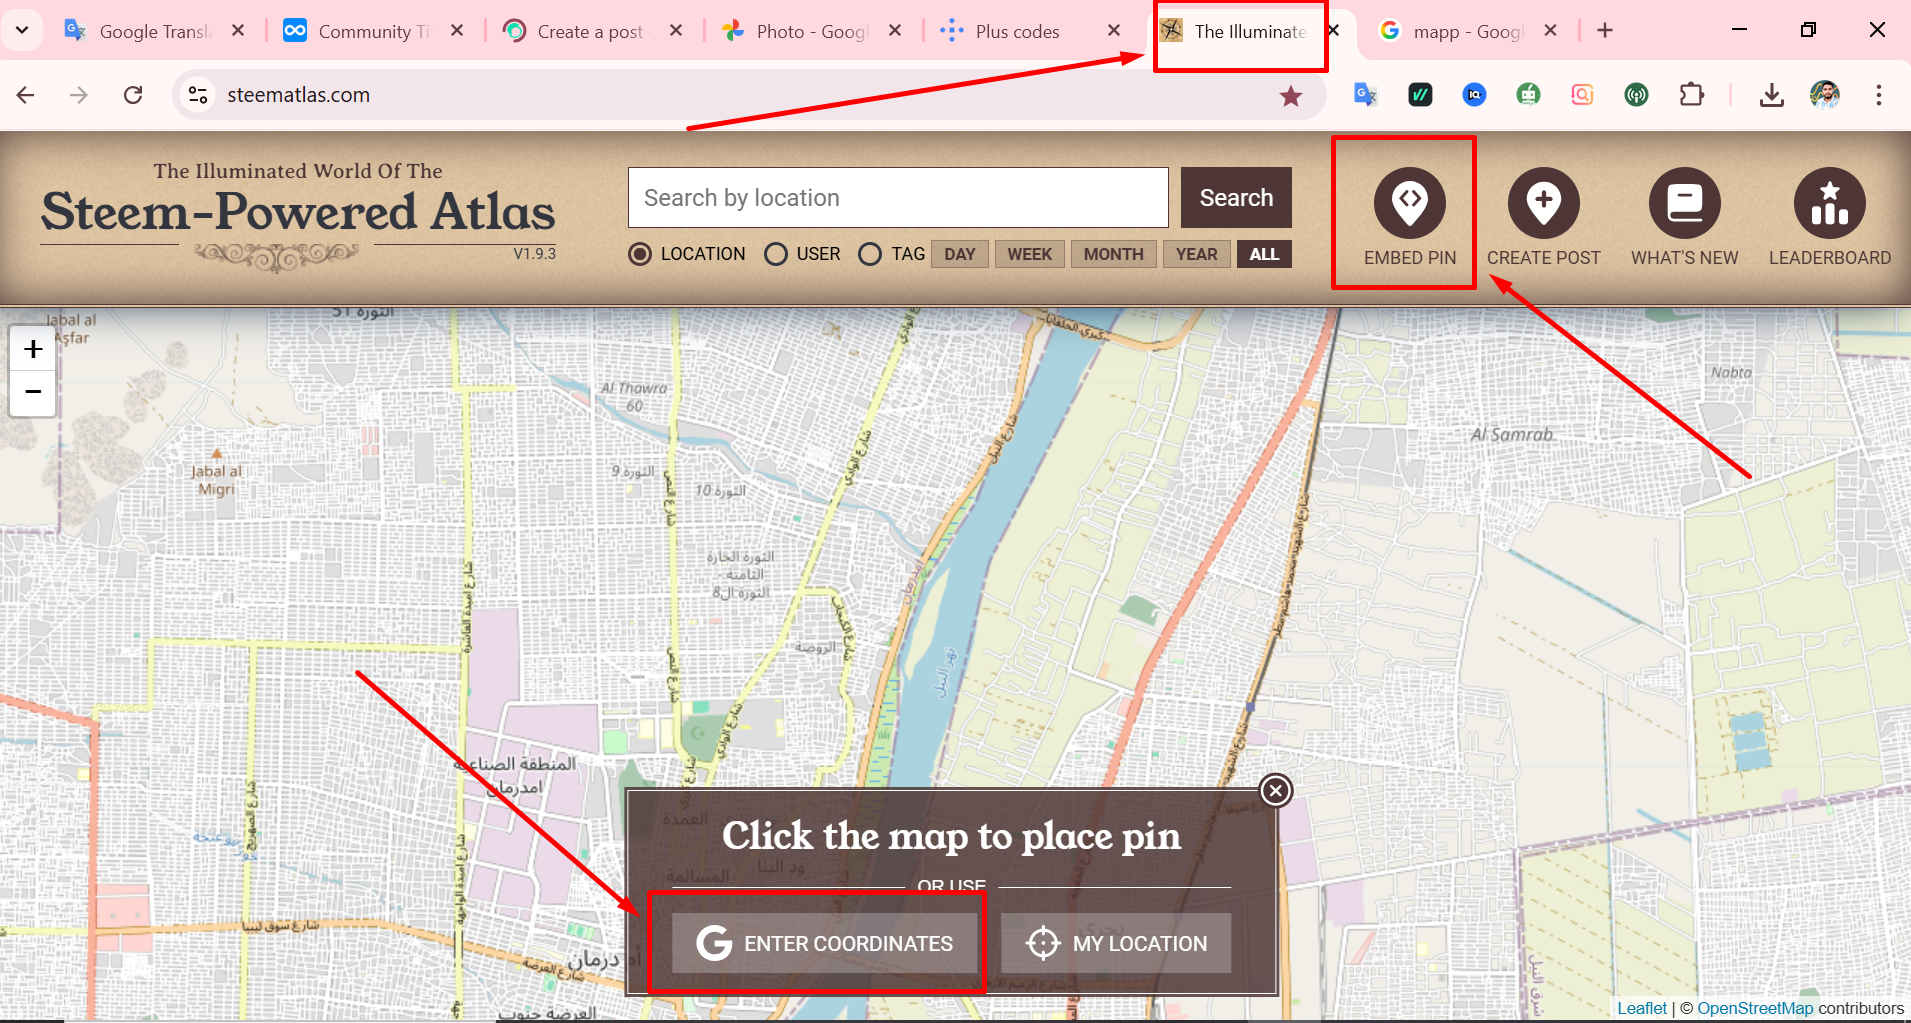Open a new browser tab
The width and height of the screenshot is (1911, 1023).
(x=1605, y=31)
